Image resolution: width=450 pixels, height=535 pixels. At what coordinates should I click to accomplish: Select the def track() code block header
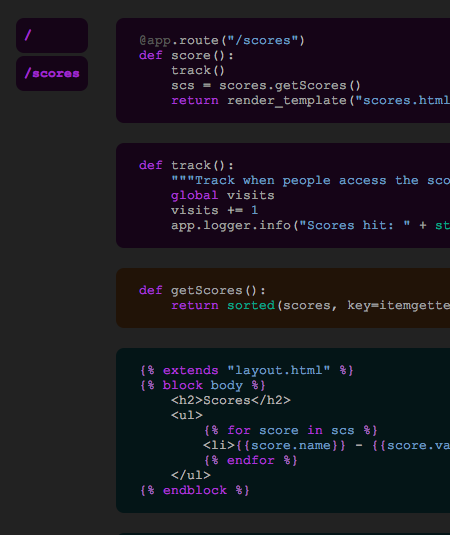tap(186, 165)
